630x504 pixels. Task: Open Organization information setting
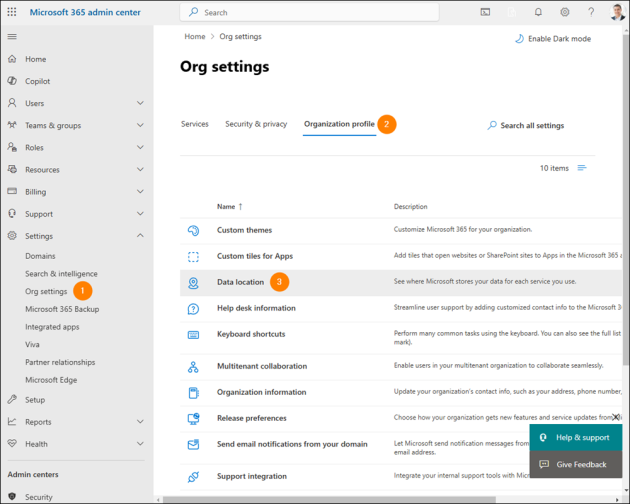(262, 392)
